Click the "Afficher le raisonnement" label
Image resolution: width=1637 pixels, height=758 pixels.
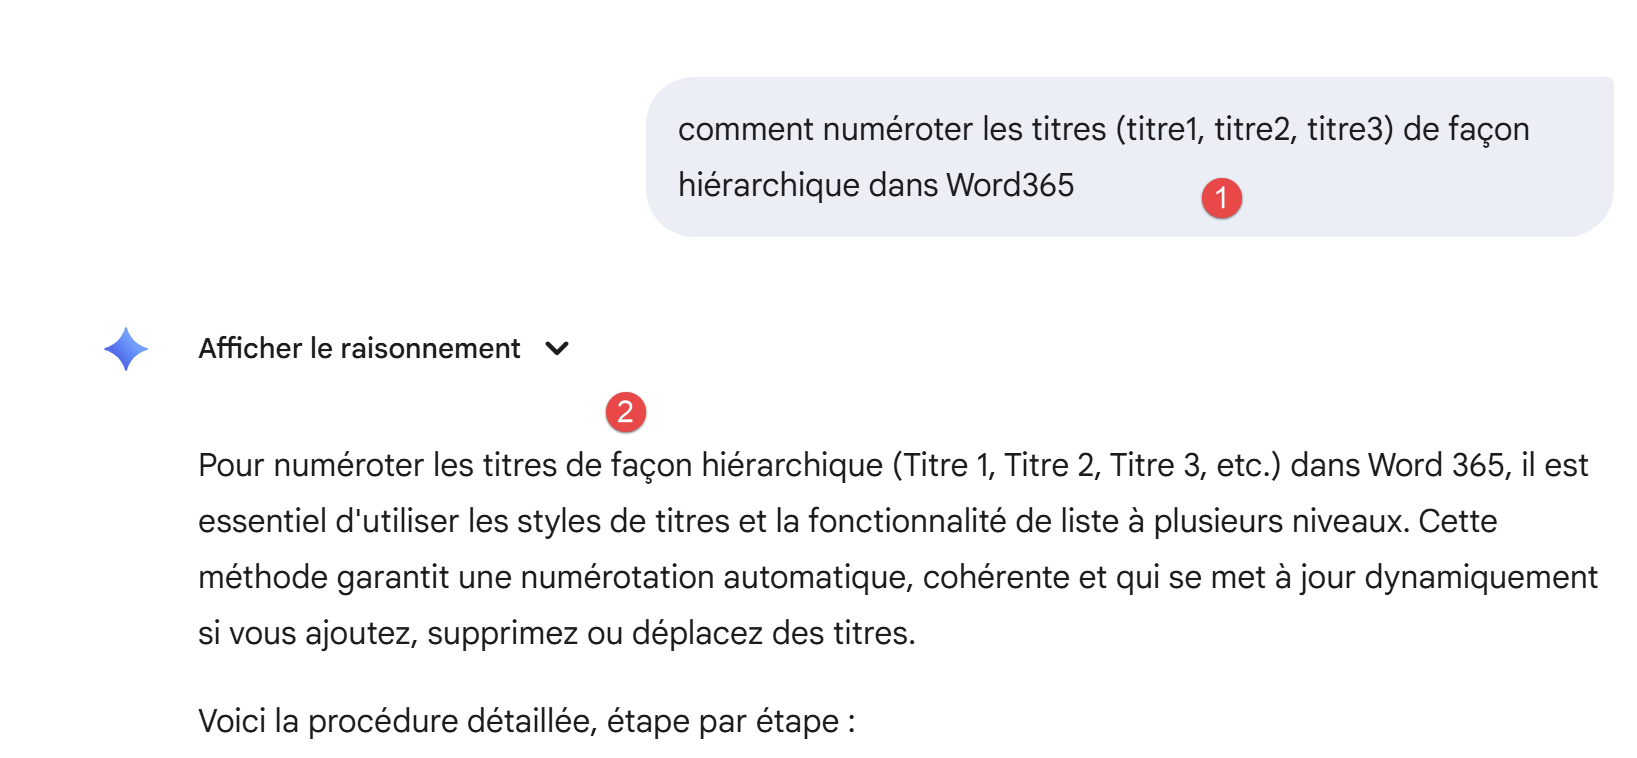click(x=359, y=349)
